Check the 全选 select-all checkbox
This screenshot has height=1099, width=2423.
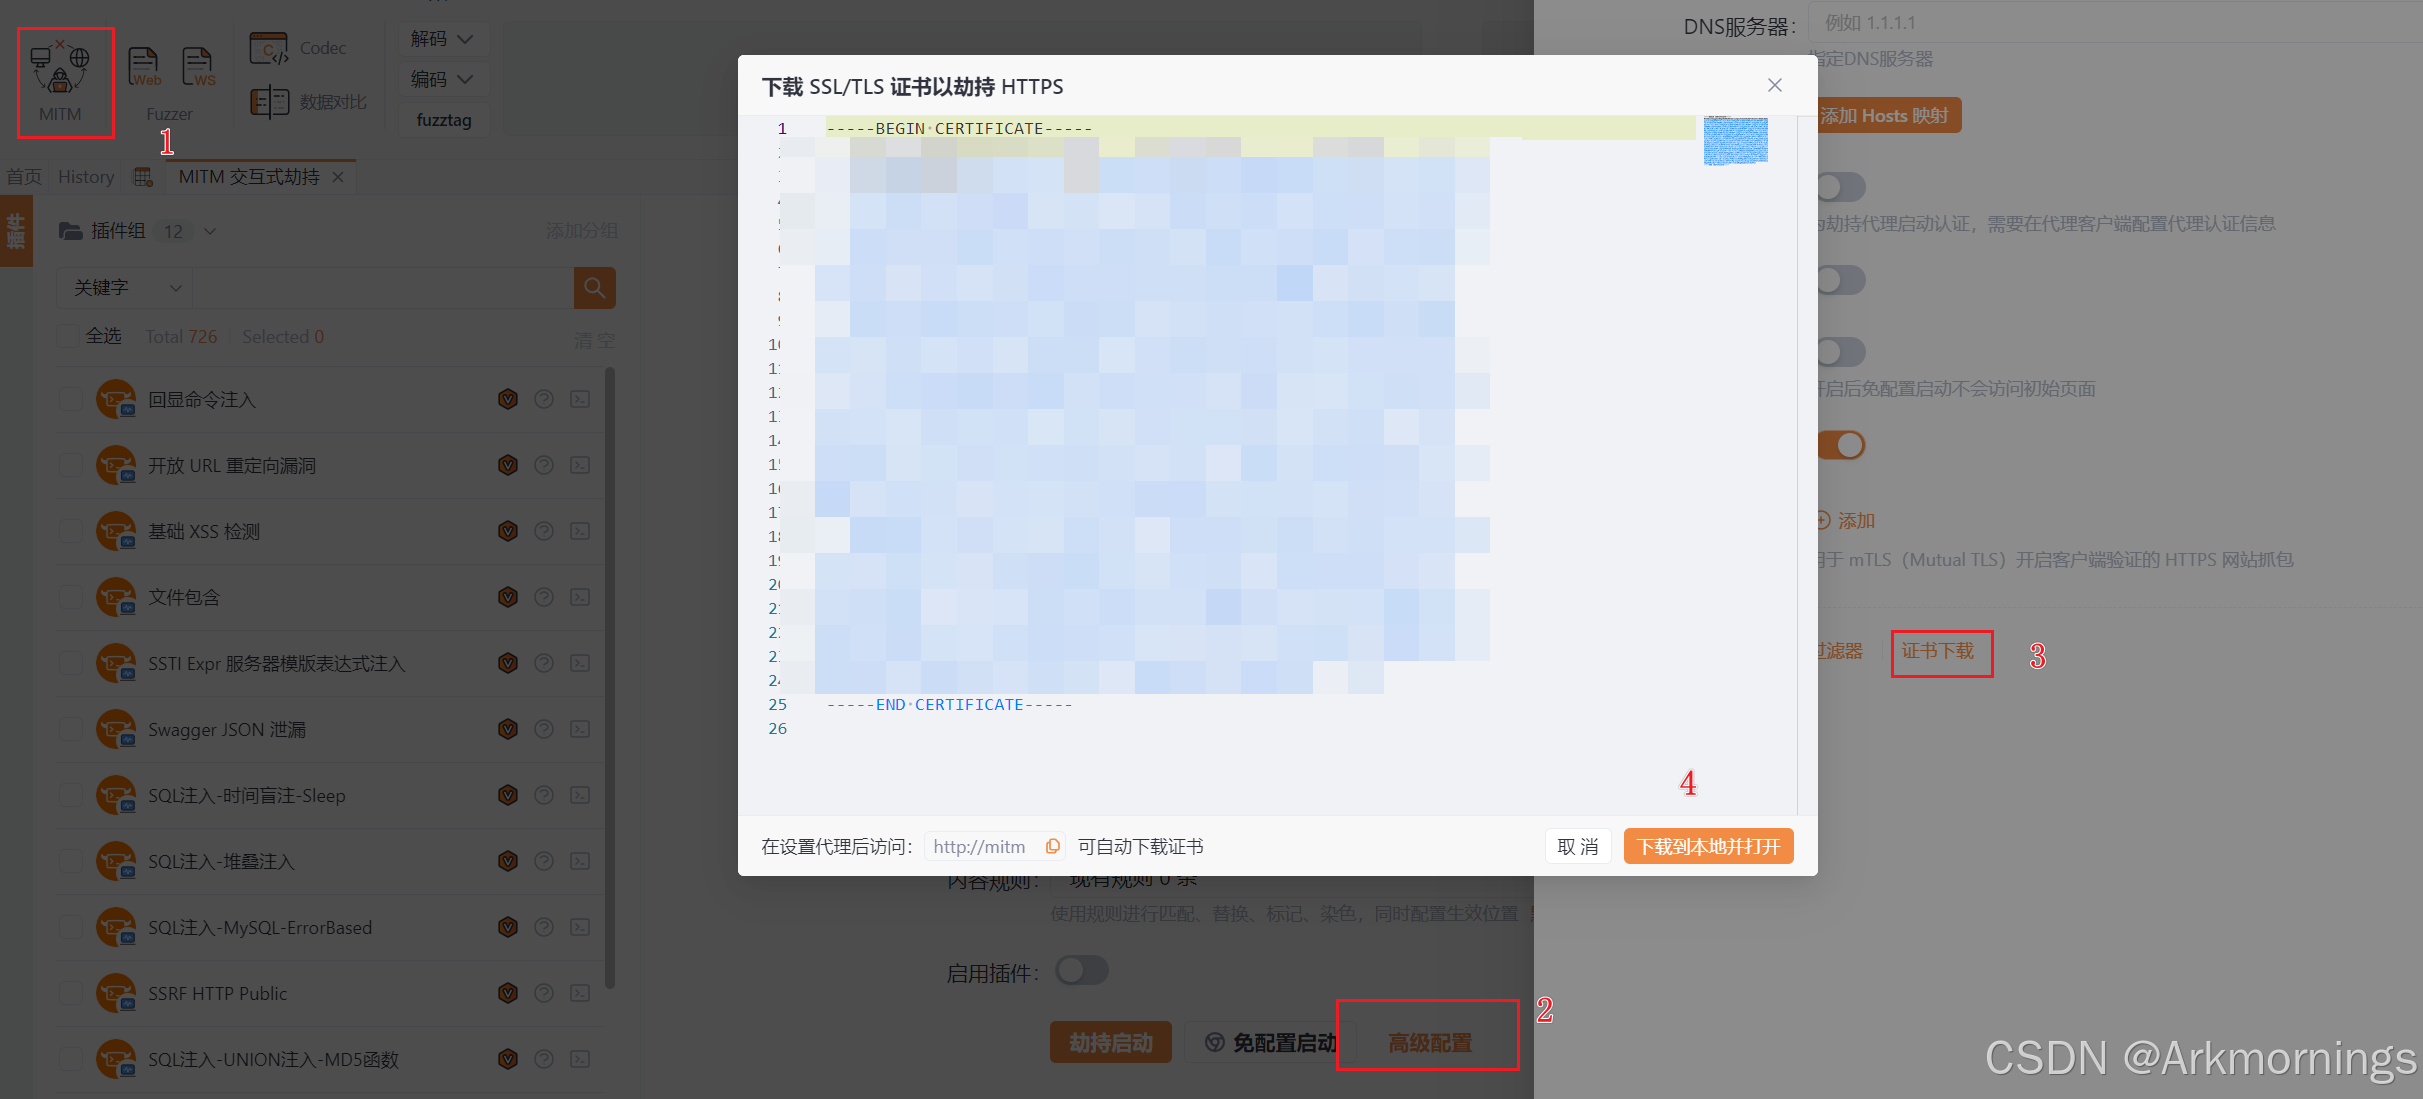click(x=68, y=336)
